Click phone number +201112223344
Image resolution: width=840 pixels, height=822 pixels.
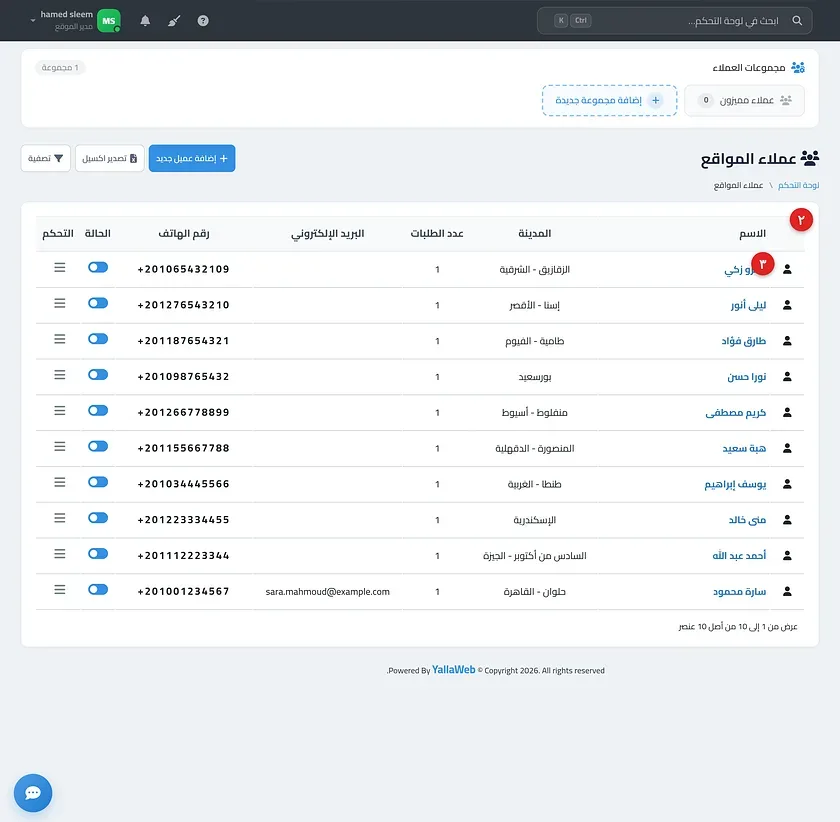[183, 556]
